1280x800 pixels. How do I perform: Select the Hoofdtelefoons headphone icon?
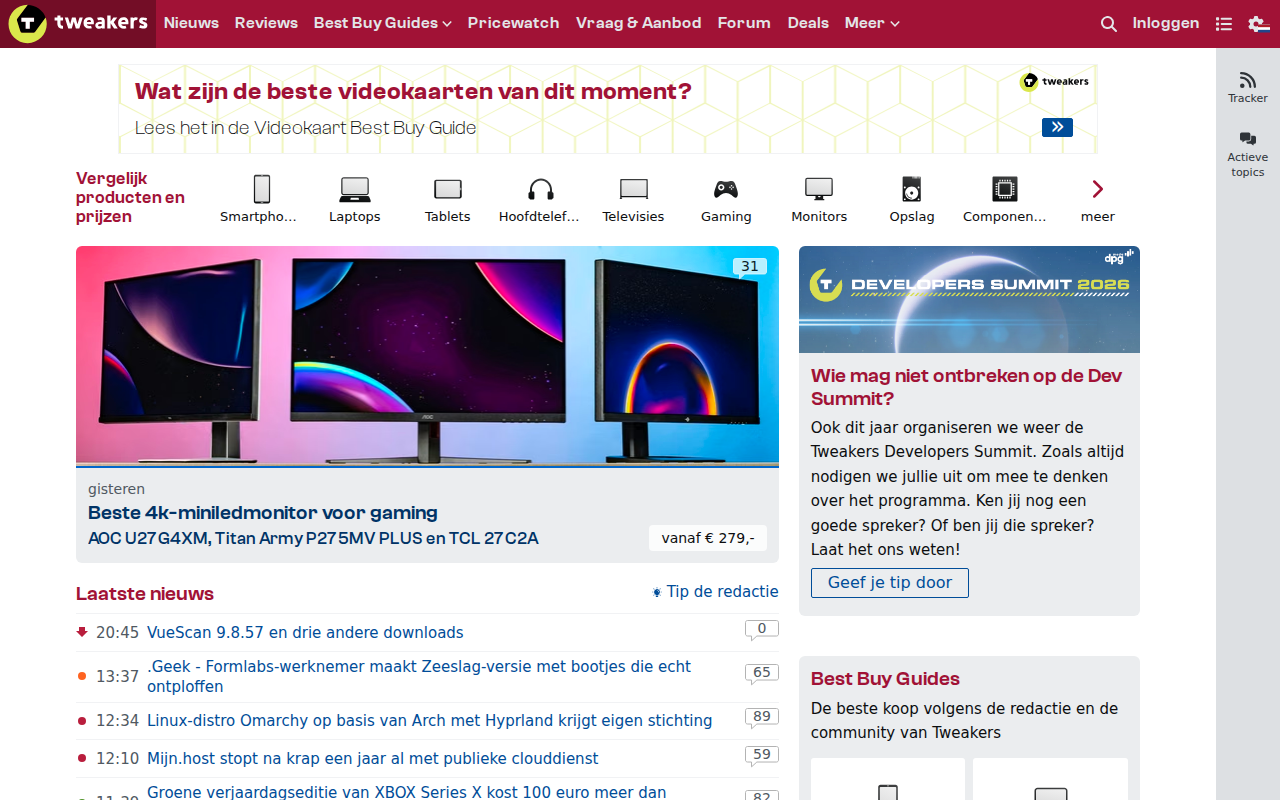click(x=541, y=189)
